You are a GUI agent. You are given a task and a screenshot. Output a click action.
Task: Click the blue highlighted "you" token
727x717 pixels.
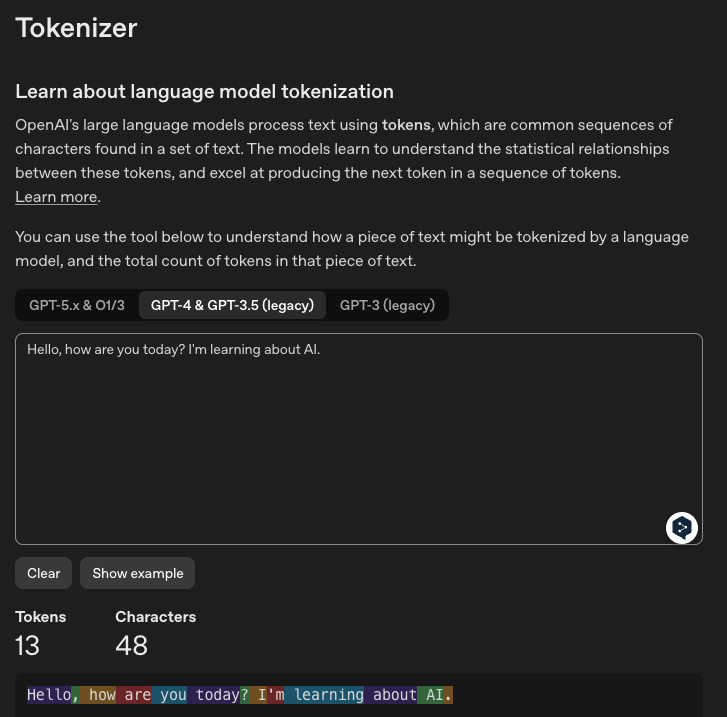[172, 695]
